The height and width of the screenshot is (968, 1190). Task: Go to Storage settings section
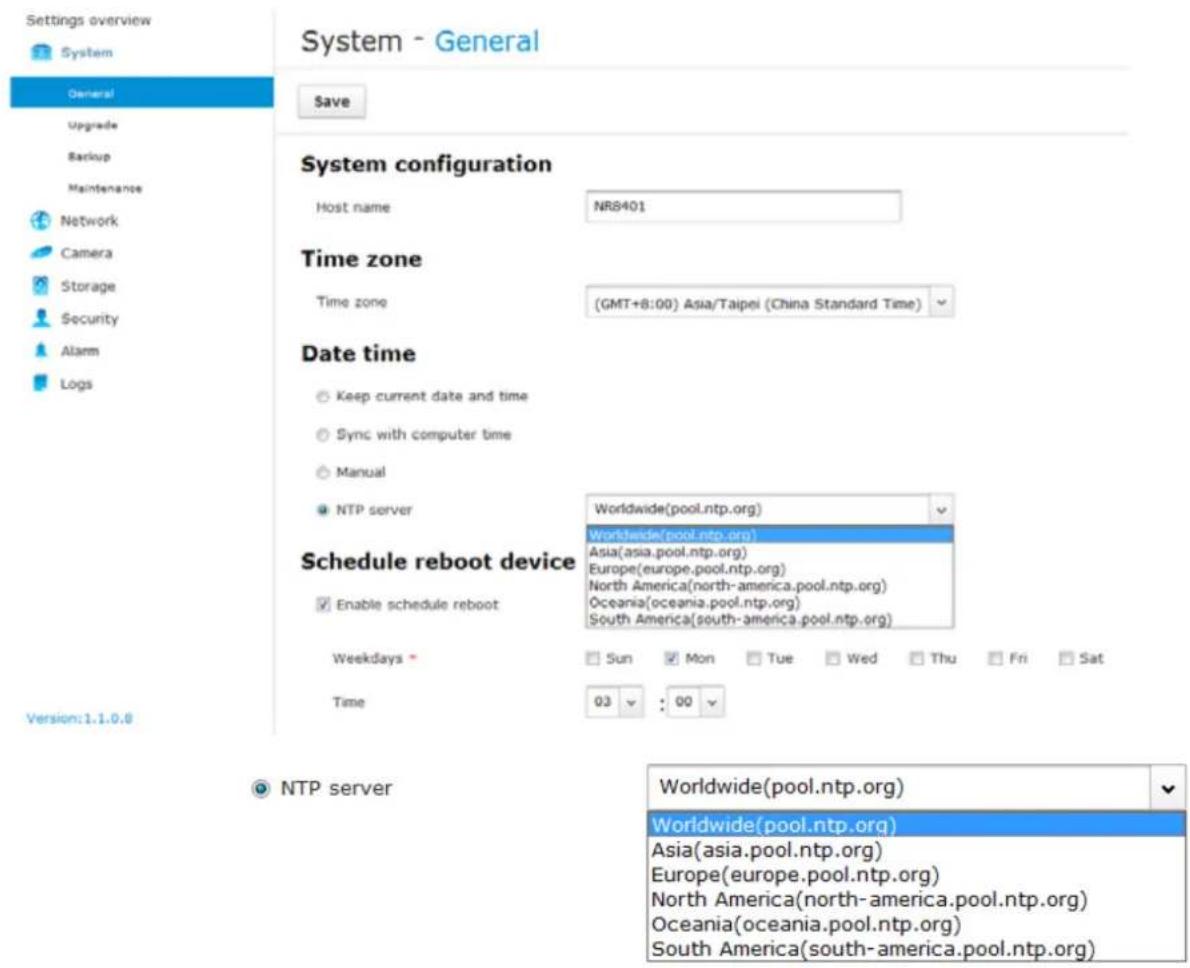88,286
